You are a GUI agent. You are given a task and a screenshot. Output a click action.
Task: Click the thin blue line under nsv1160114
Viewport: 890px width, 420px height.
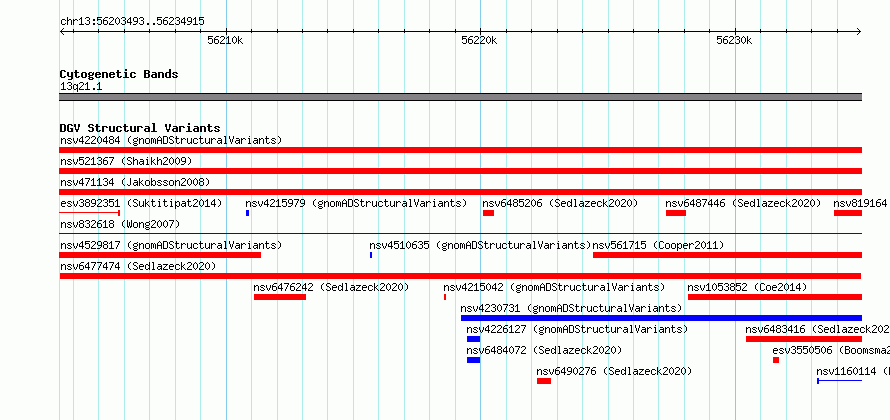click(x=839, y=381)
